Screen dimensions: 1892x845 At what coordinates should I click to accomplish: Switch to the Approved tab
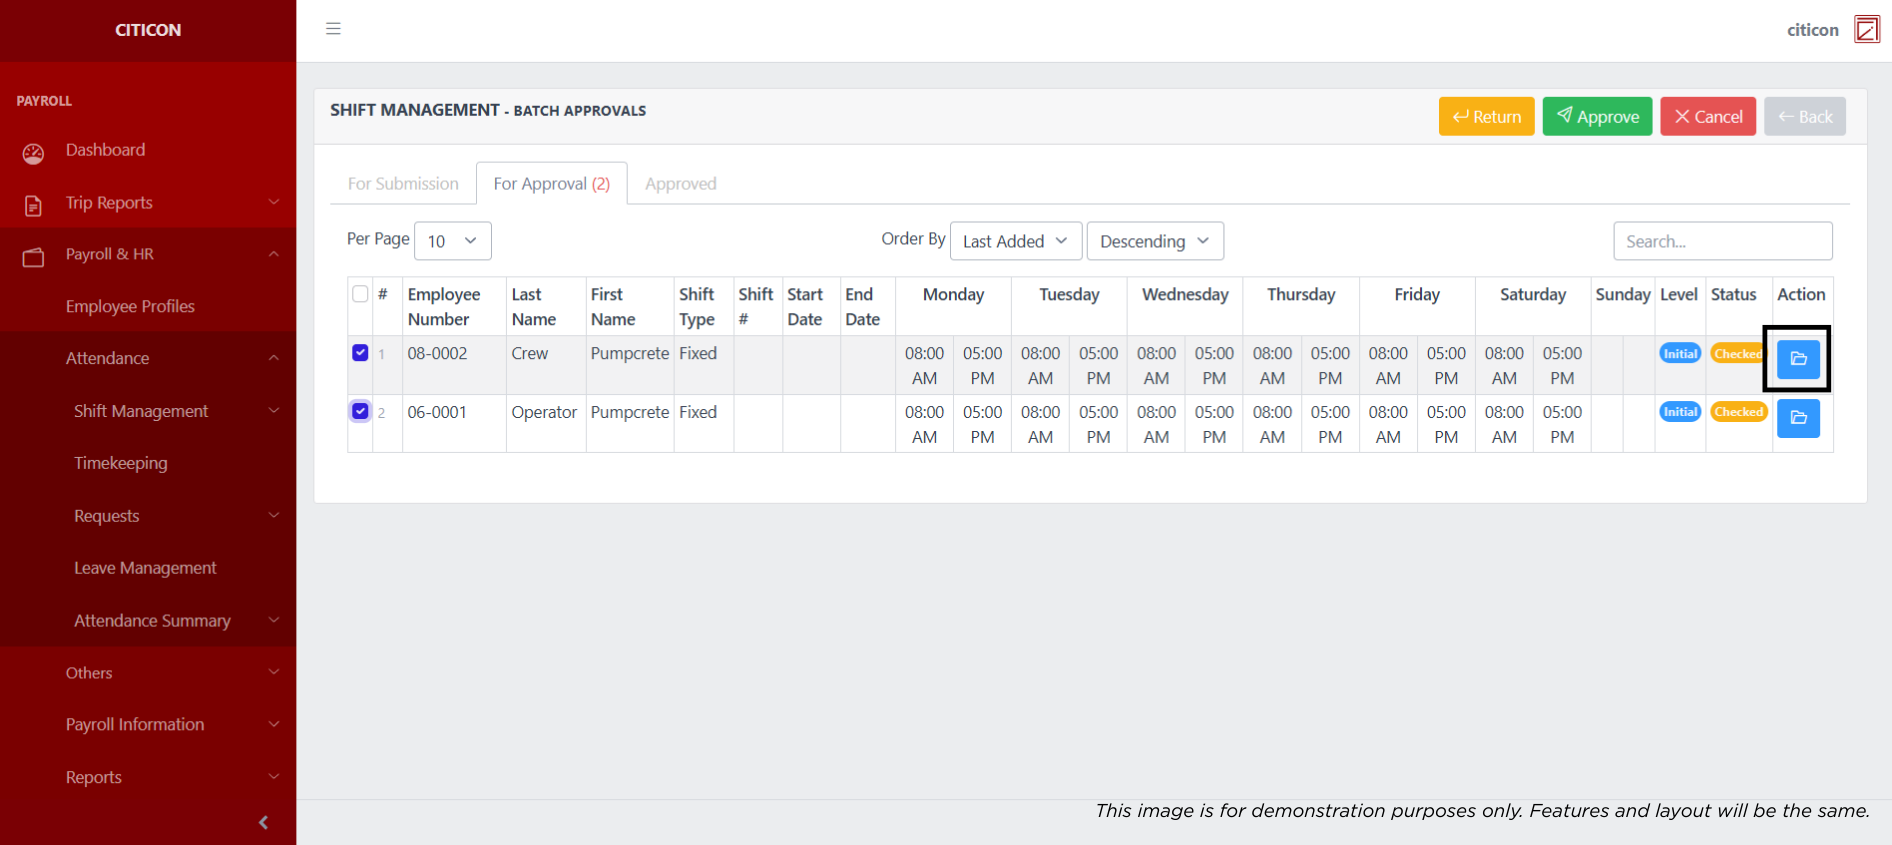point(680,184)
